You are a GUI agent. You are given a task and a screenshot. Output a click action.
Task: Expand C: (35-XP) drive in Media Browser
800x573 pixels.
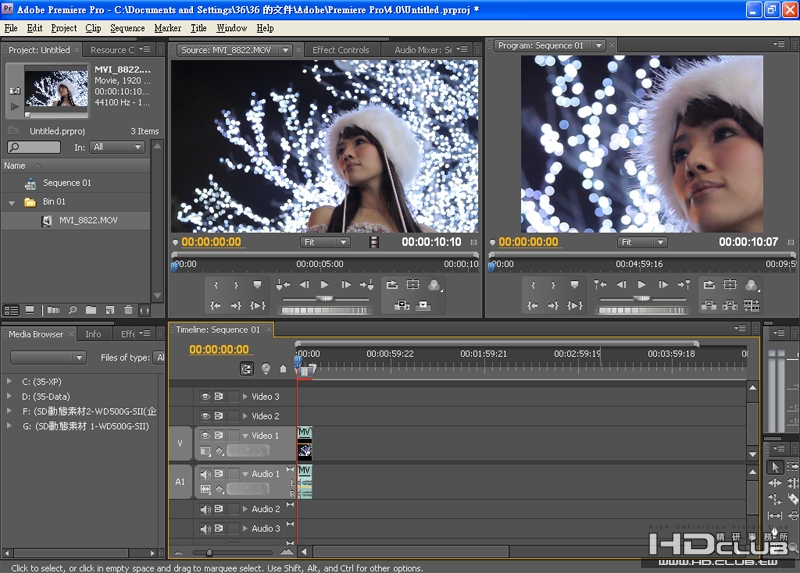click(x=9, y=381)
